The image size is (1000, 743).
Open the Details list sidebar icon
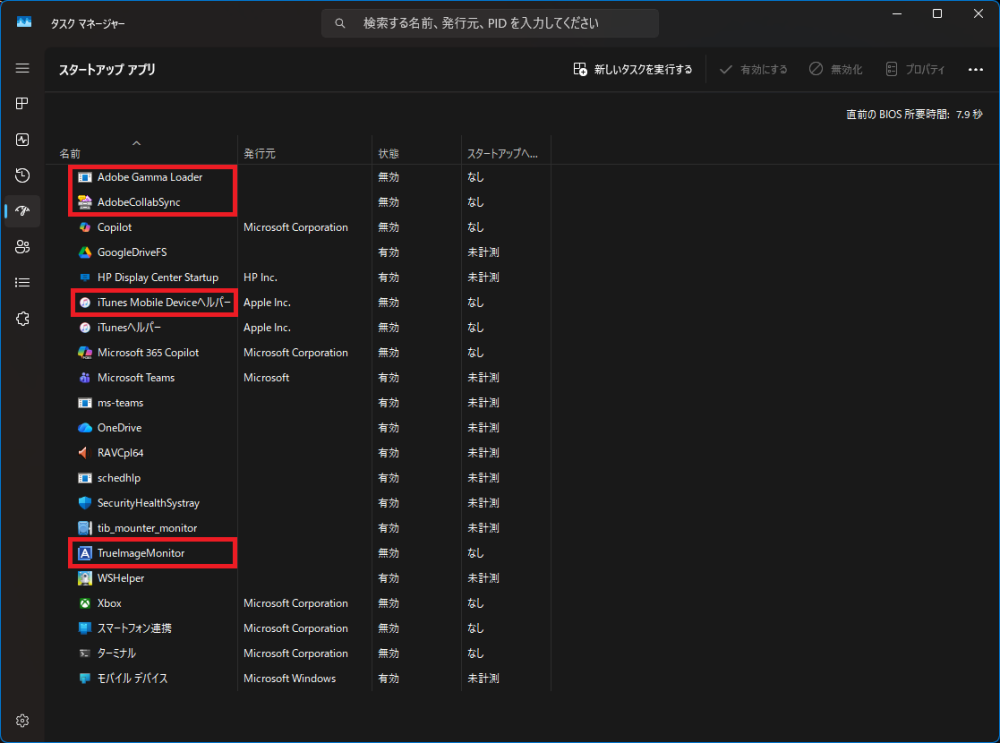coord(22,283)
